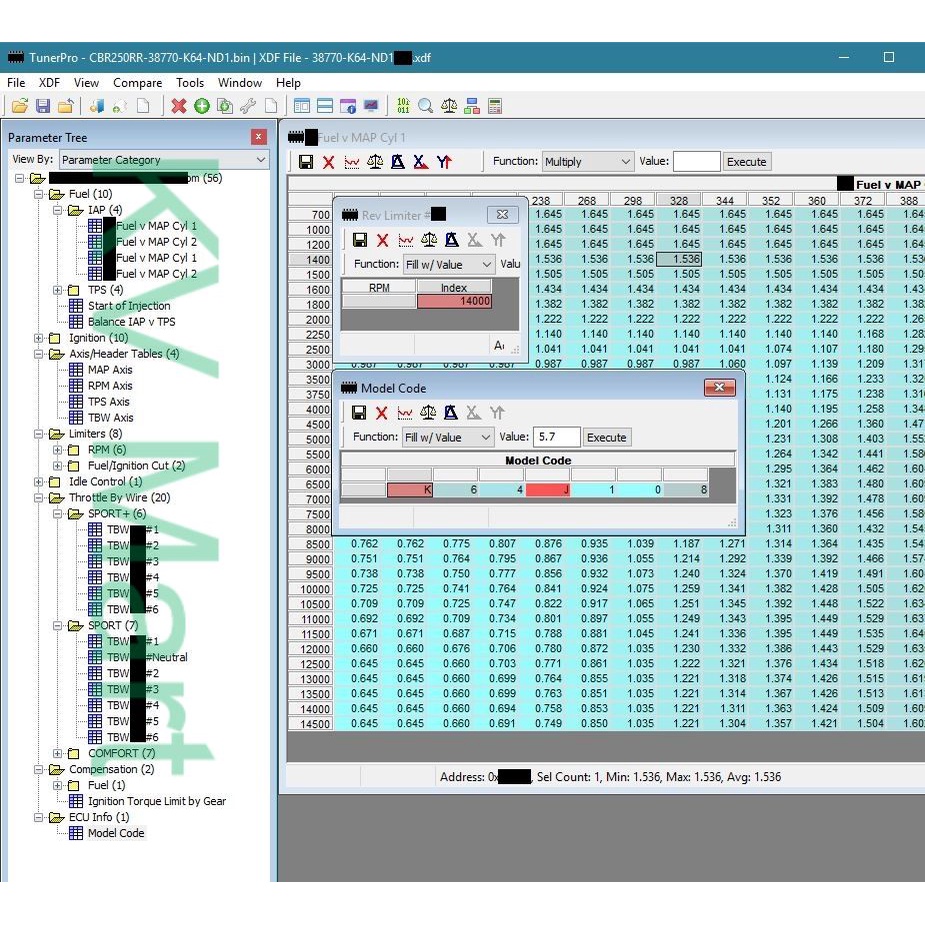This screenshot has height=925, width=925.
Task: Click the balance scales icon in main toolbar
Action: pos(449,106)
